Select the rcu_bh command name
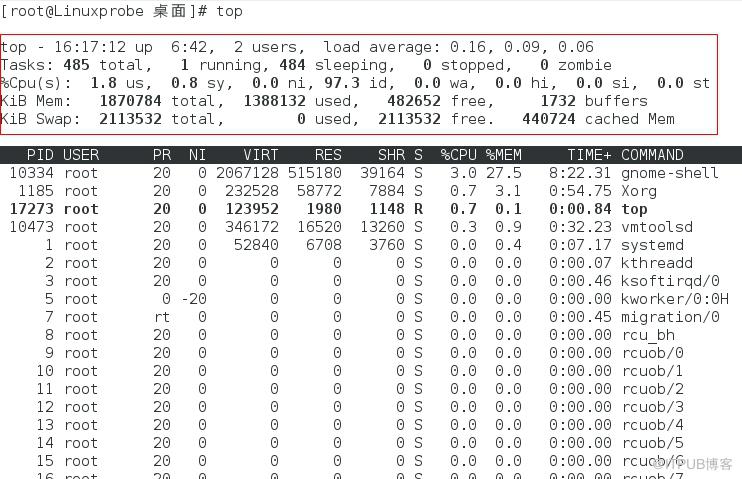The height and width of the screenshot is (479, 742). tap(648, 335)
